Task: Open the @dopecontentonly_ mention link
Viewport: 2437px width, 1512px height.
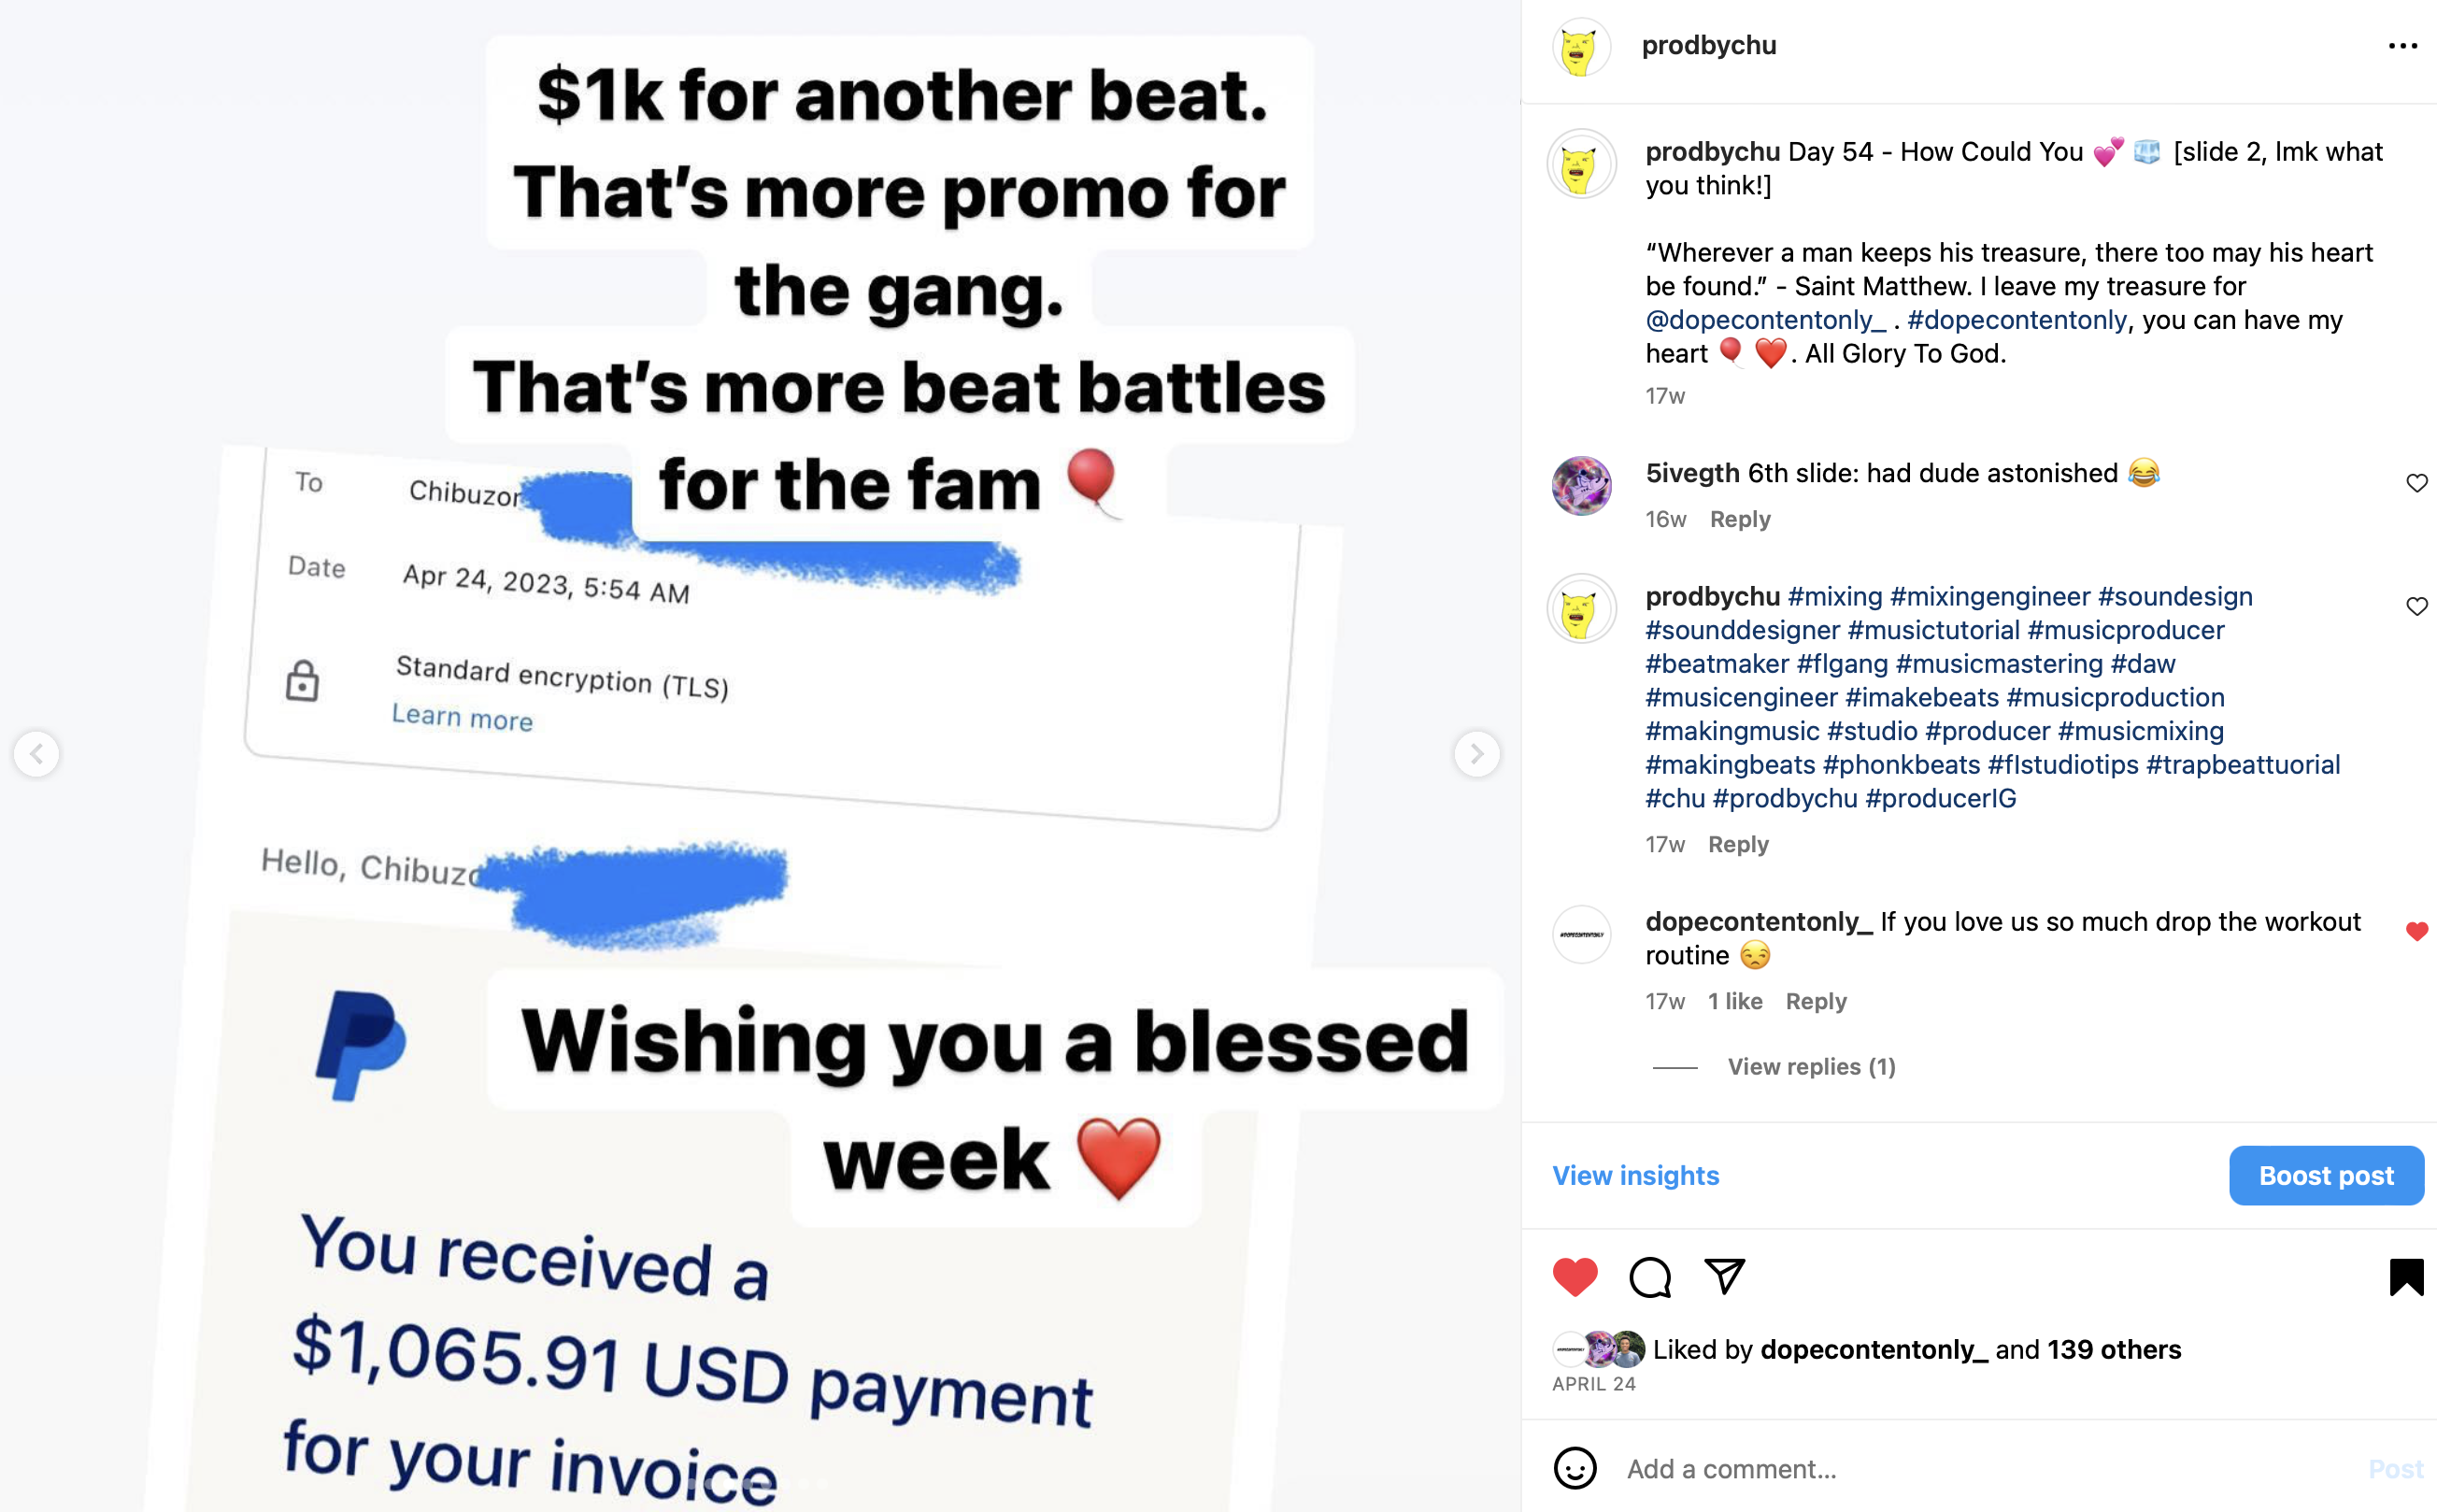Action: coord(1766,320)
